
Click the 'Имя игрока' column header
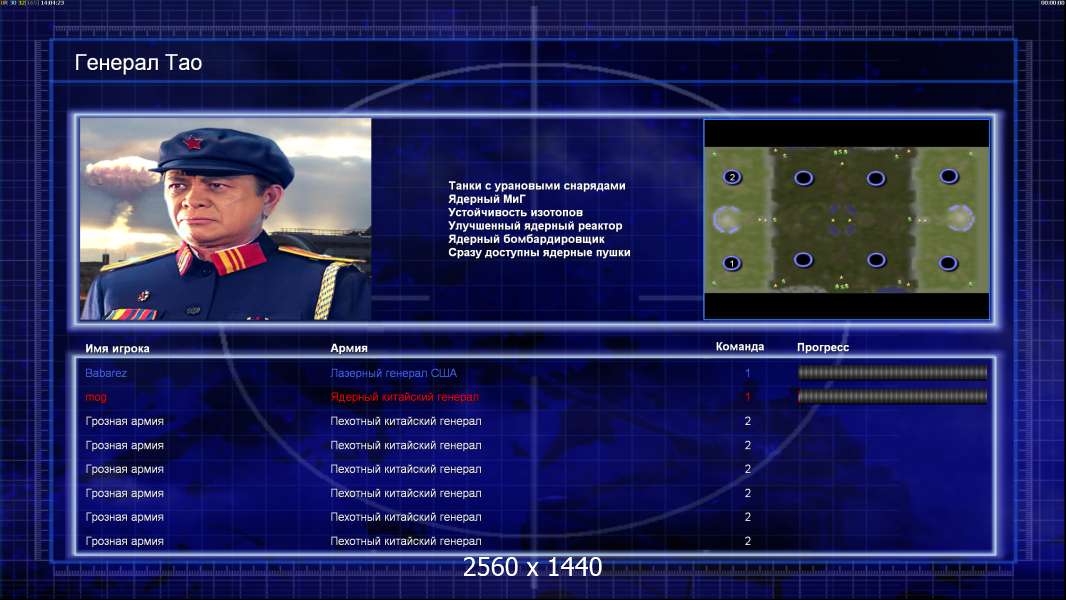(x=117, y=349)
